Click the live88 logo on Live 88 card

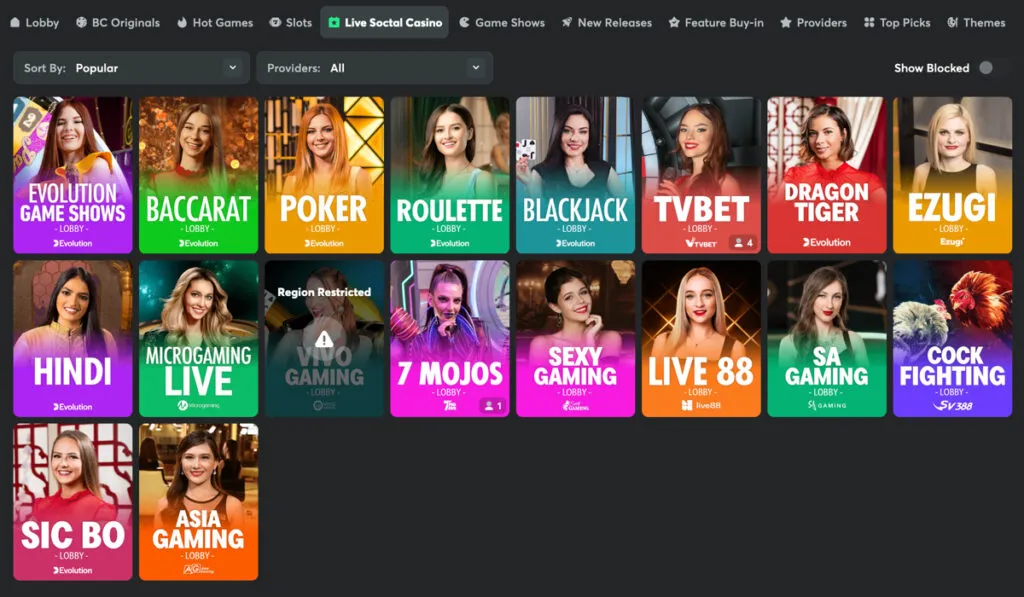[x=701, y=406]
